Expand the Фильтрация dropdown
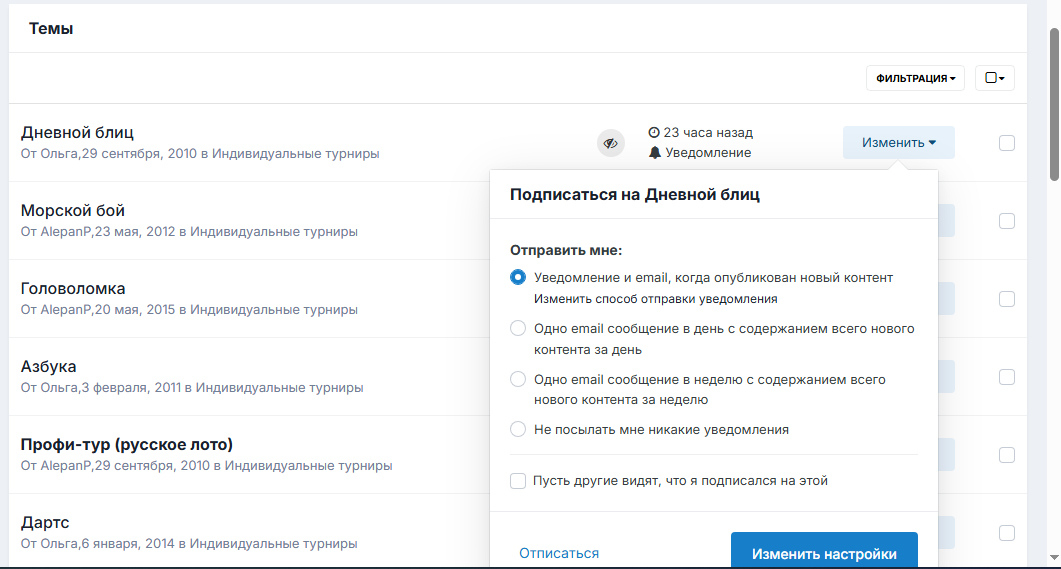The width and height of the screenshot is (1061, 569). 916,78
